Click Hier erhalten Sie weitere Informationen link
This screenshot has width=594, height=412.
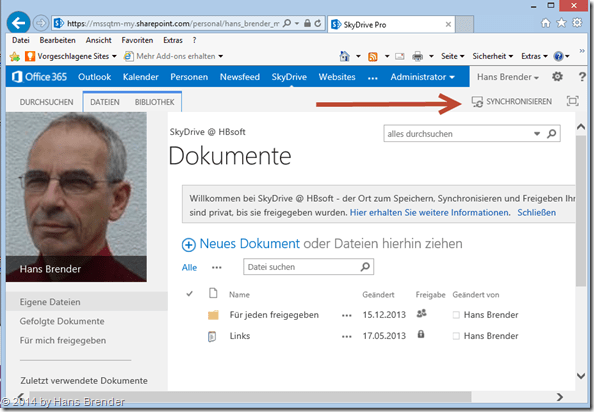(x=430, y=212)
